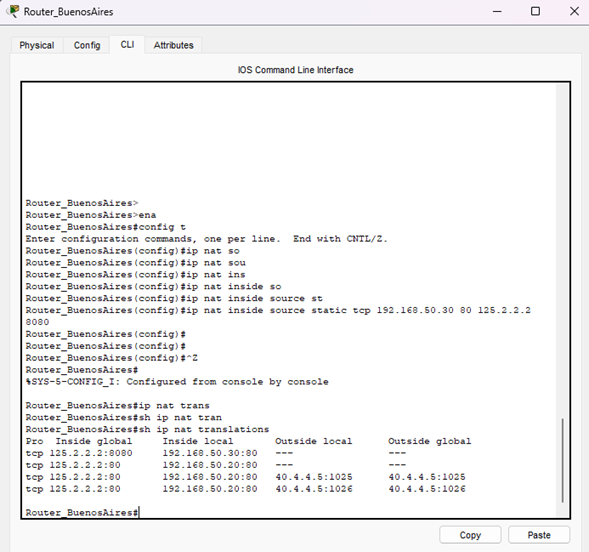Click the Router_BuenosAires window icon
This screenshot has width=589, height=552.
(13, 11)
